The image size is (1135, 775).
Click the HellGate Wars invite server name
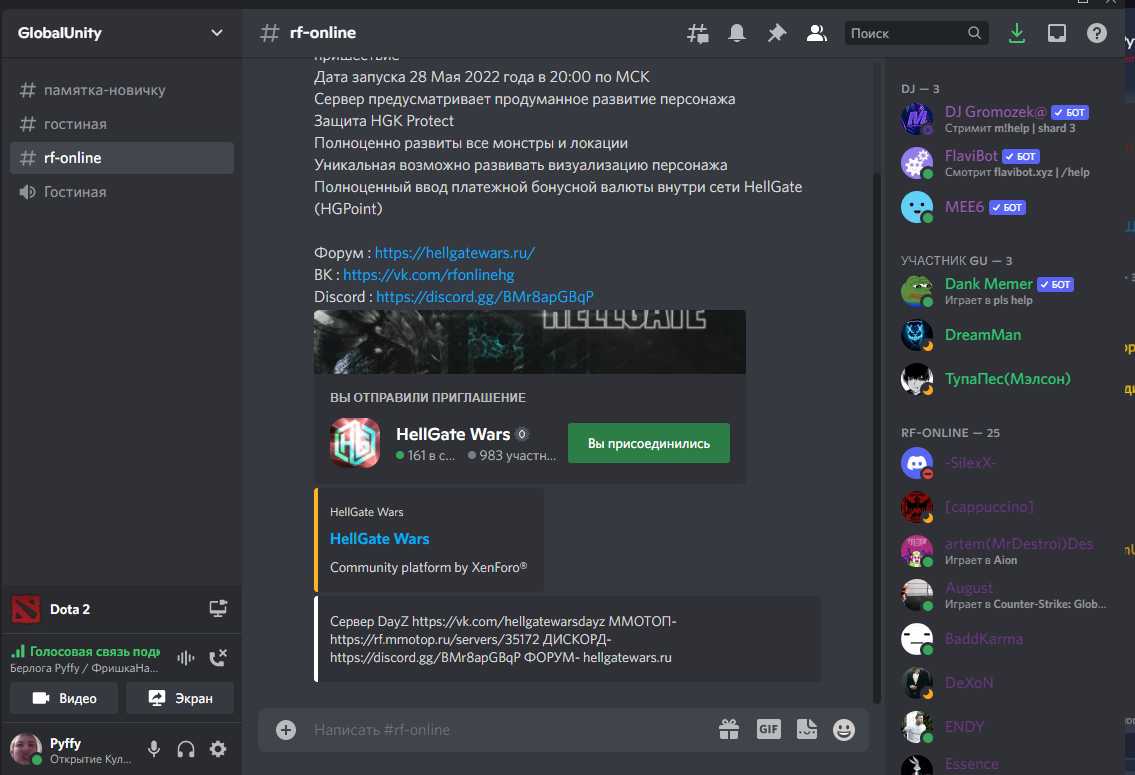coord(453,434)
